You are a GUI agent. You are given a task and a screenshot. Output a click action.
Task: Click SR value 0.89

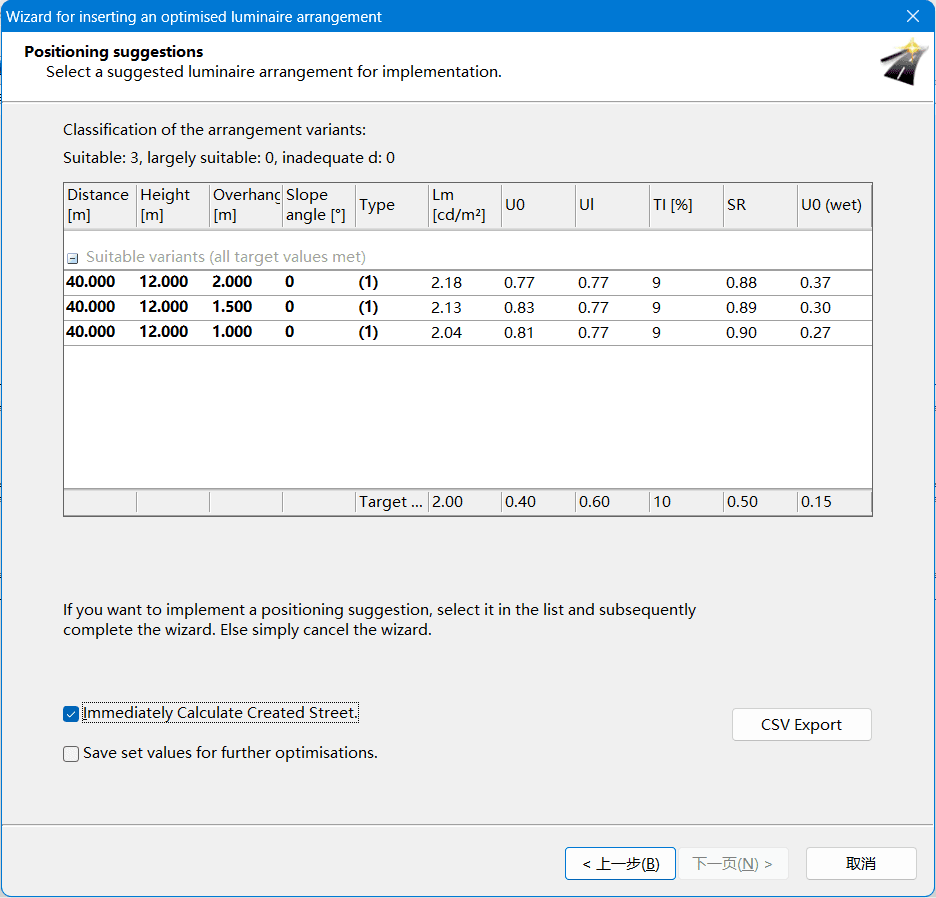point(741,308)
